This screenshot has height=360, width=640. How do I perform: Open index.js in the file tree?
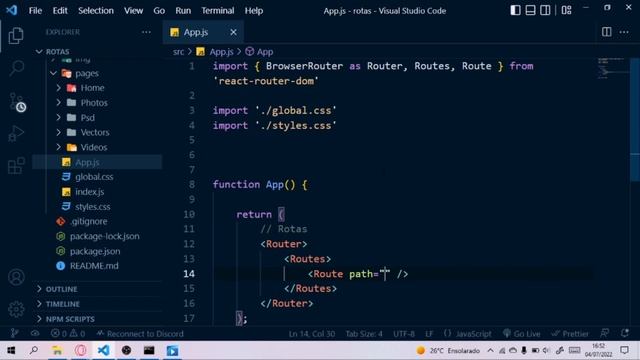[x=97, y=191]
